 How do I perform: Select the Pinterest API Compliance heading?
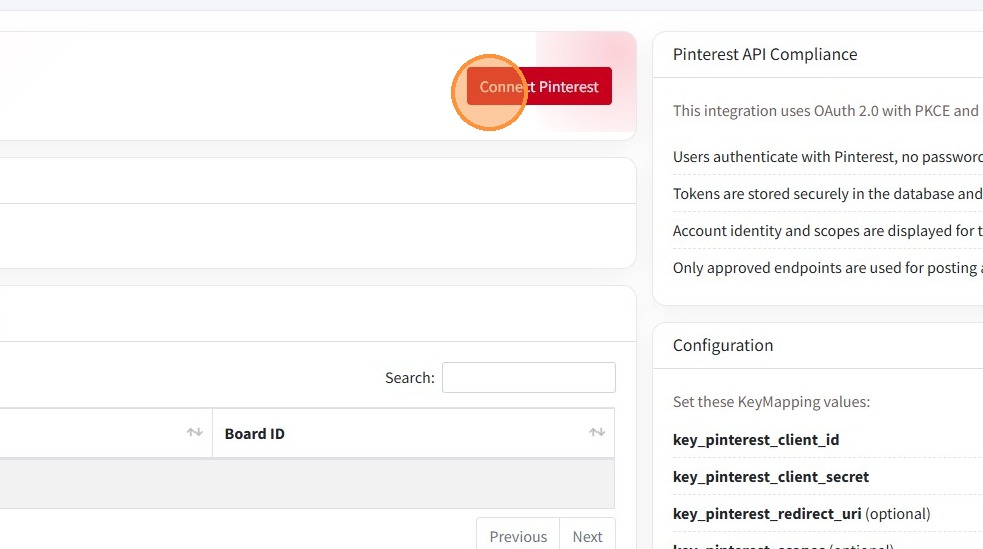[765, 54]
